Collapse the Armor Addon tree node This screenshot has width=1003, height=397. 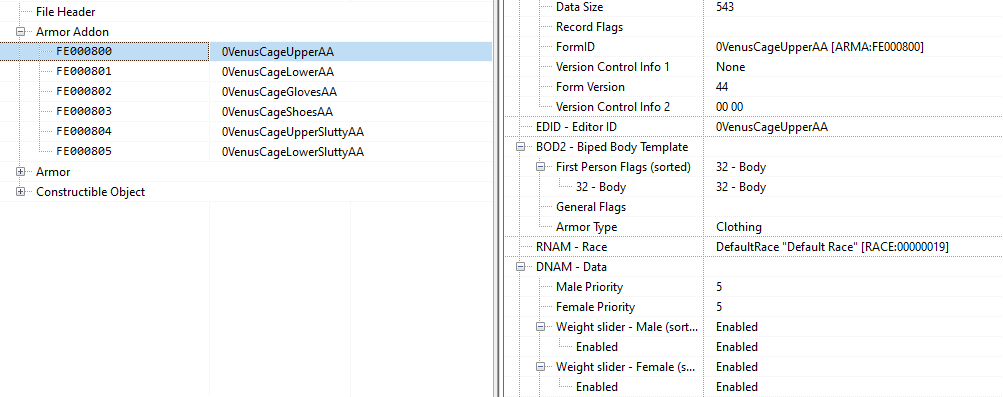tap(20, 31)
